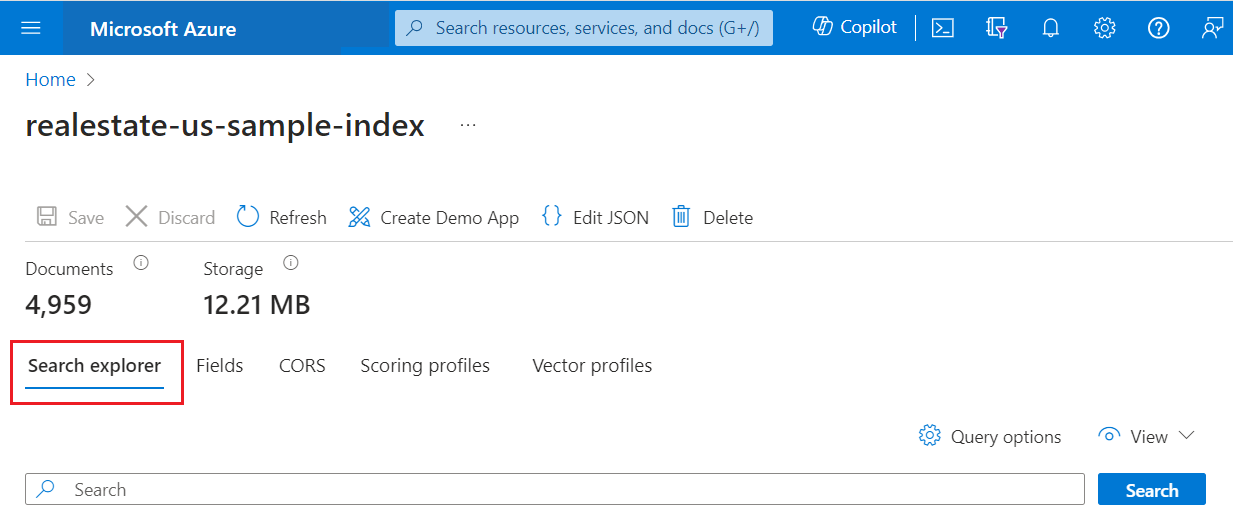View notifications bell icon
The height and width of the screenshot is (524, 1233).
[1050, 28]
